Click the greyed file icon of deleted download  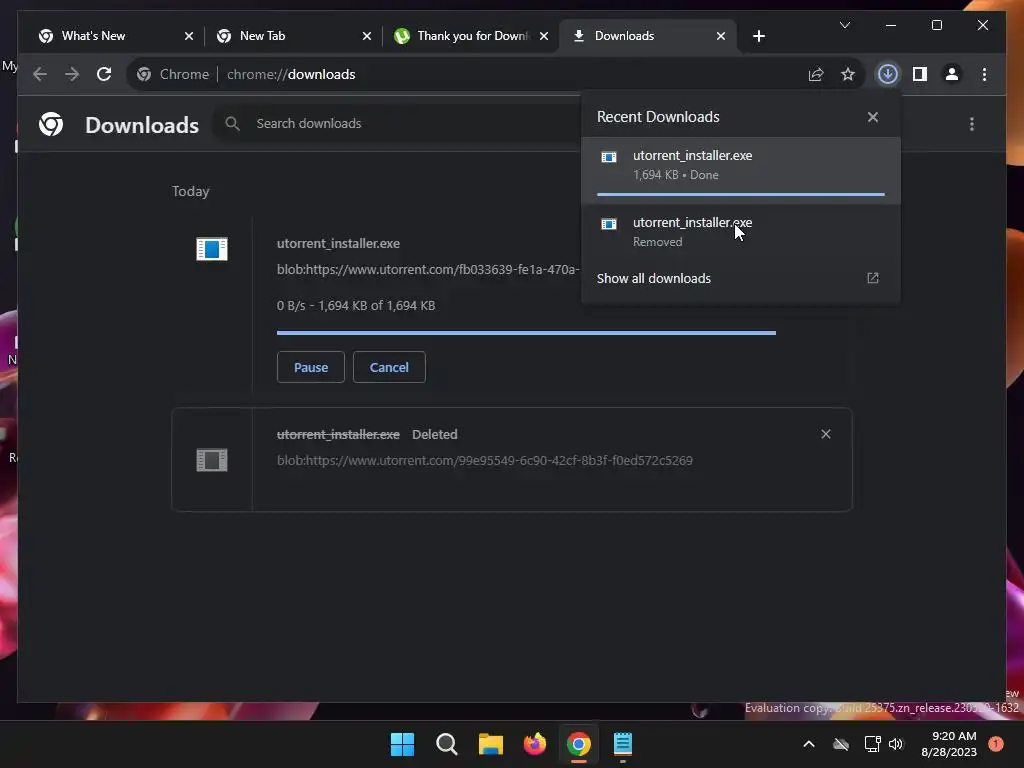(212, 460)
